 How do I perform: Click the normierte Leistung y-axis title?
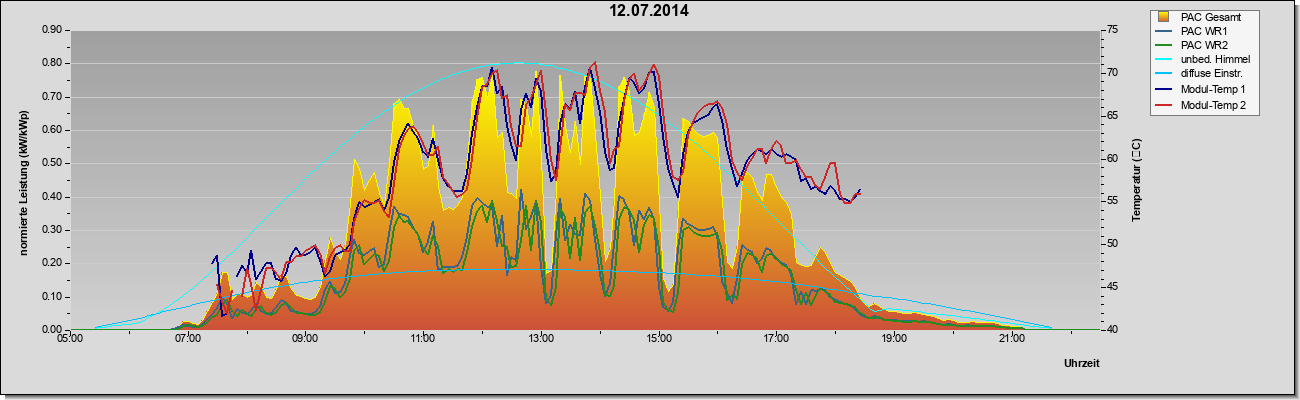tap(22, 181)
